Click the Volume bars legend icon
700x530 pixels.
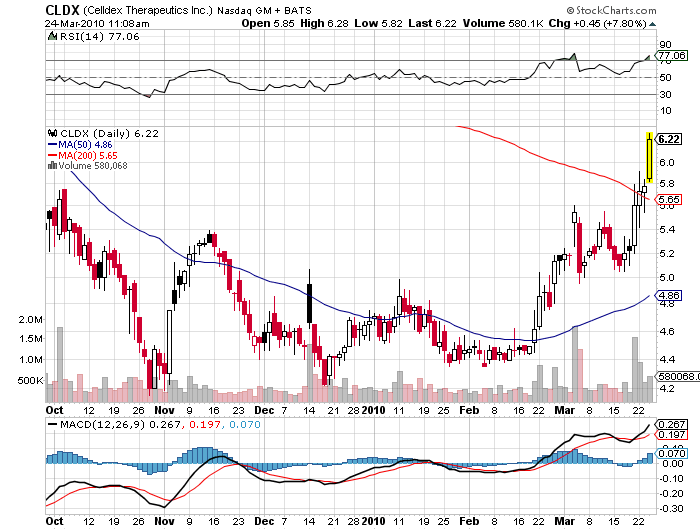(52, 166)
